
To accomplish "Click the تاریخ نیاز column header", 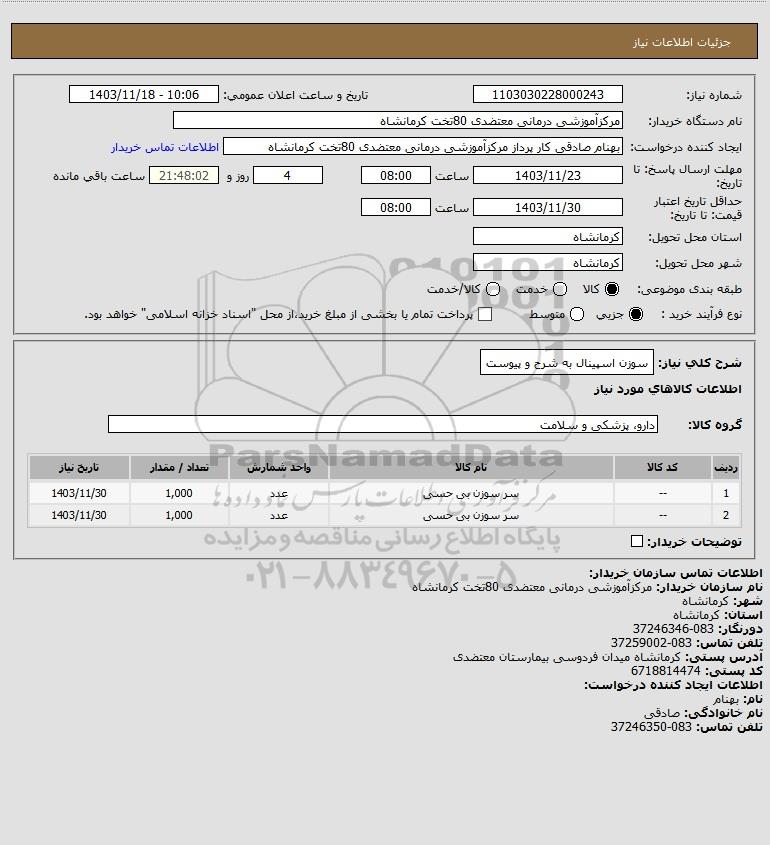I will (x=79, y=468).
